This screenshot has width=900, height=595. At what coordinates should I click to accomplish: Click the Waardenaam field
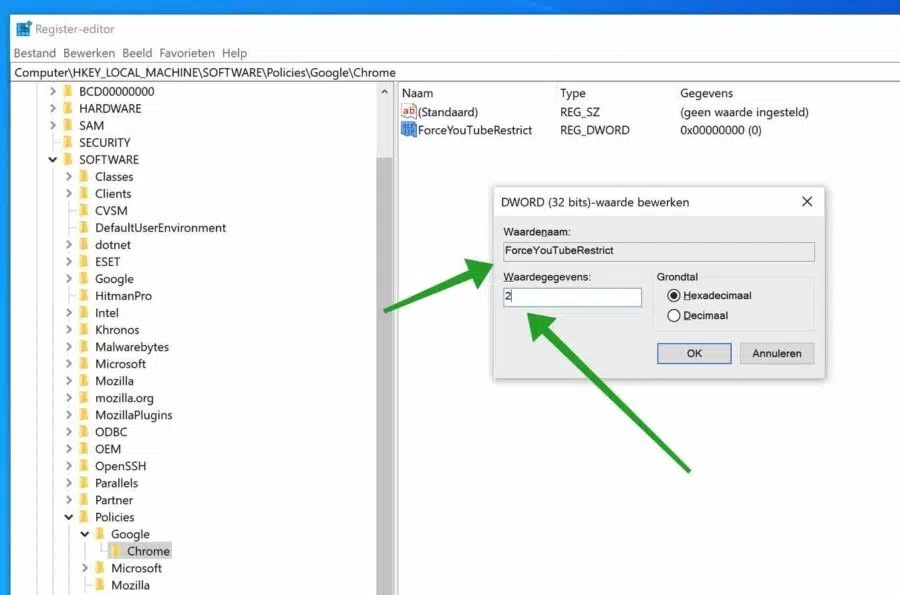[658, 251]
